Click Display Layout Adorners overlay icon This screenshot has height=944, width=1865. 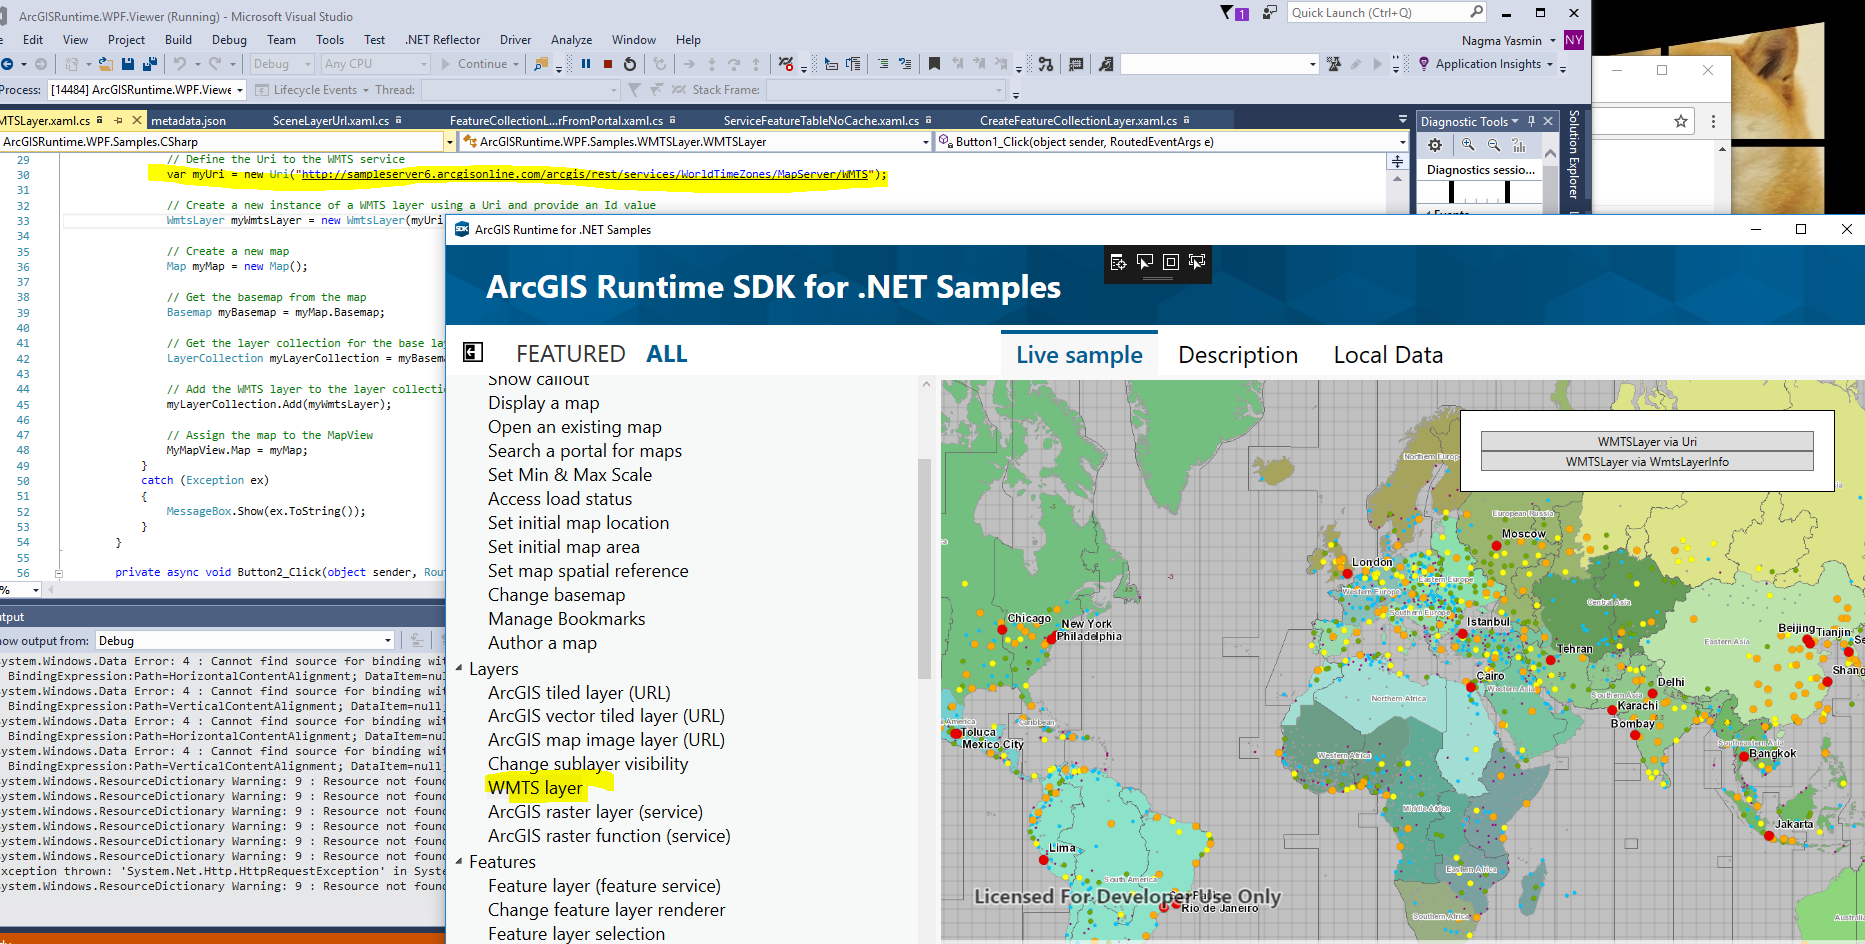pos(1171,262)
